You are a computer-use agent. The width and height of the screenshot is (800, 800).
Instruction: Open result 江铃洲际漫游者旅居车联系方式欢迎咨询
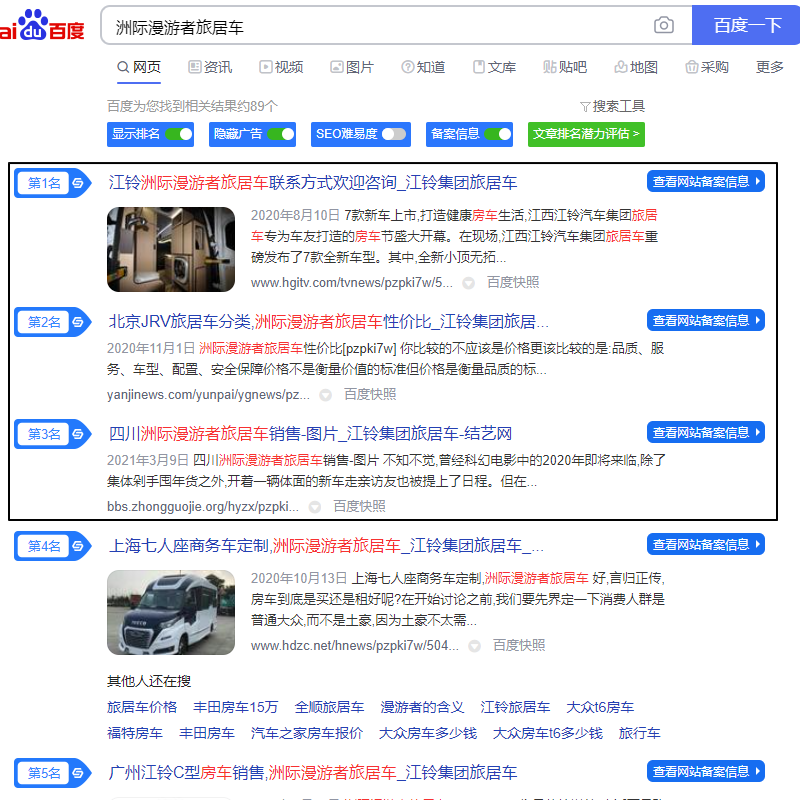pyautogui.click(x=313, y=183)
